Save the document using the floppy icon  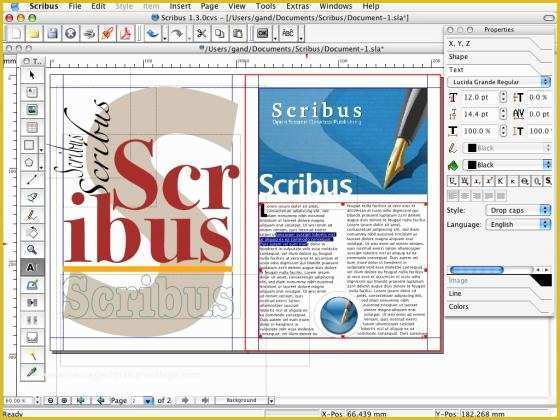tap(52, 34)
